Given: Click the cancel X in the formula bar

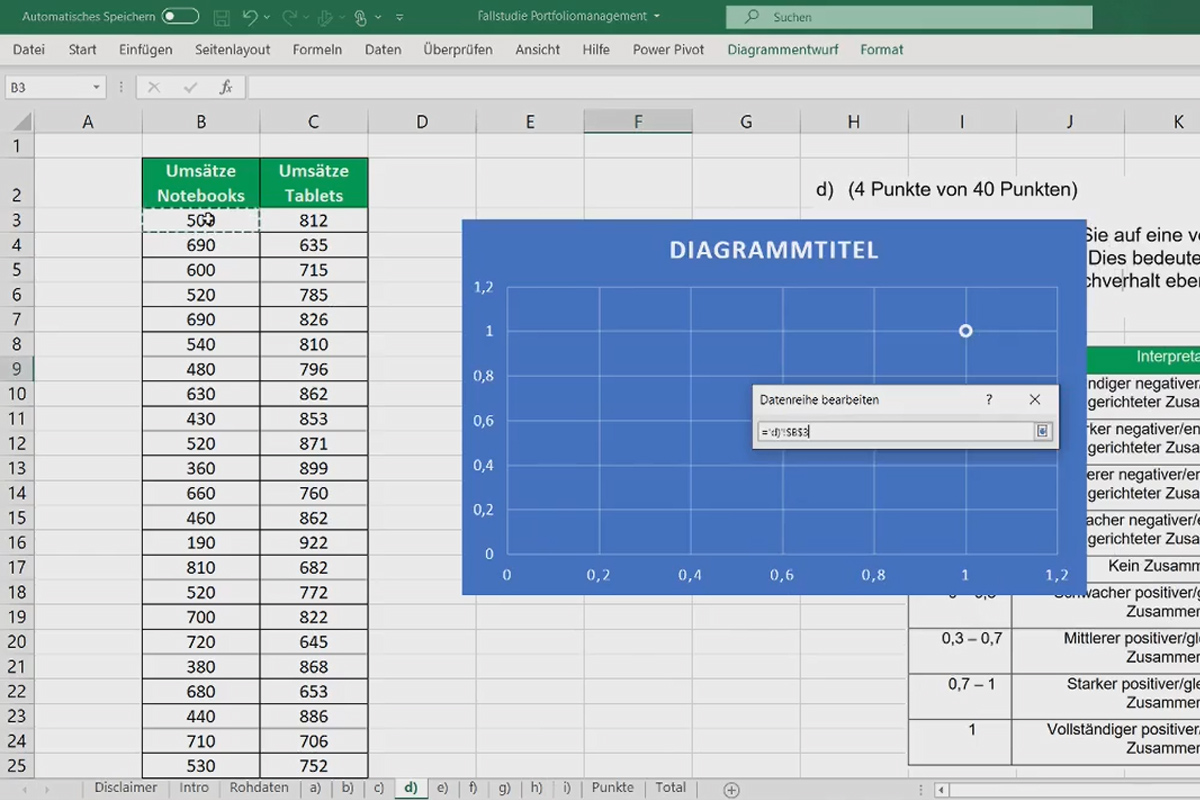Looking at the screenshot, I should 154,87.
